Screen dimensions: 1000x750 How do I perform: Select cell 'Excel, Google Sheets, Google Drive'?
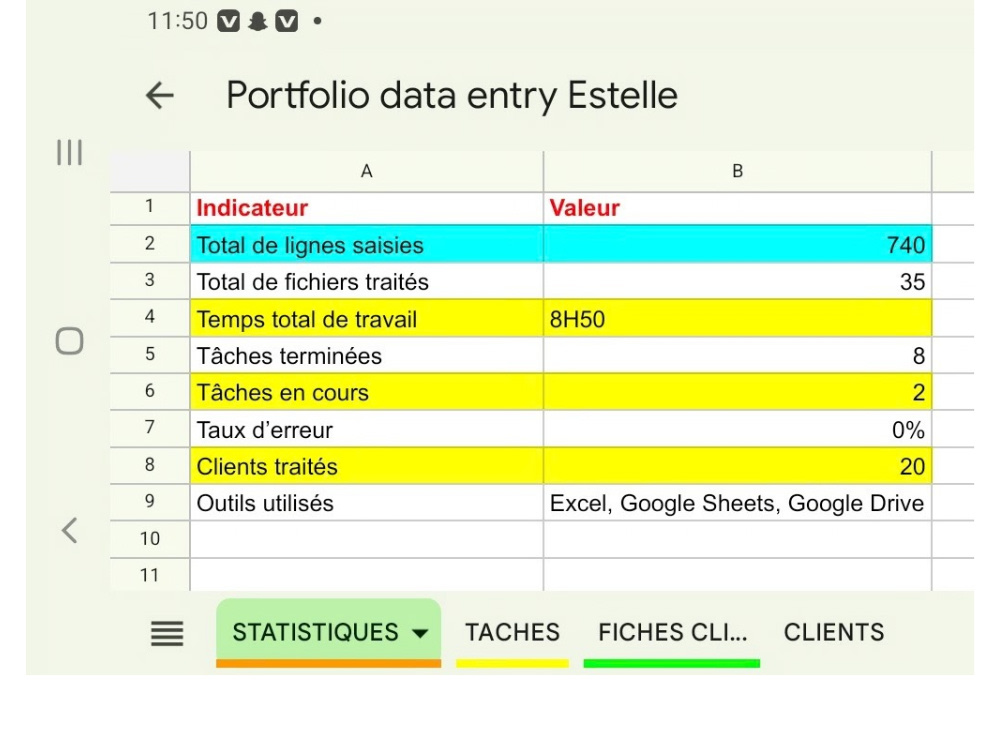click(x=738, y=502)
